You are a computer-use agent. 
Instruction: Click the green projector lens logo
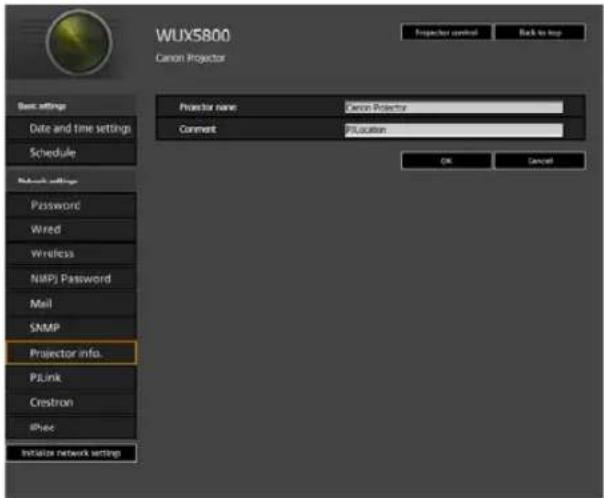tap(79, 42)
